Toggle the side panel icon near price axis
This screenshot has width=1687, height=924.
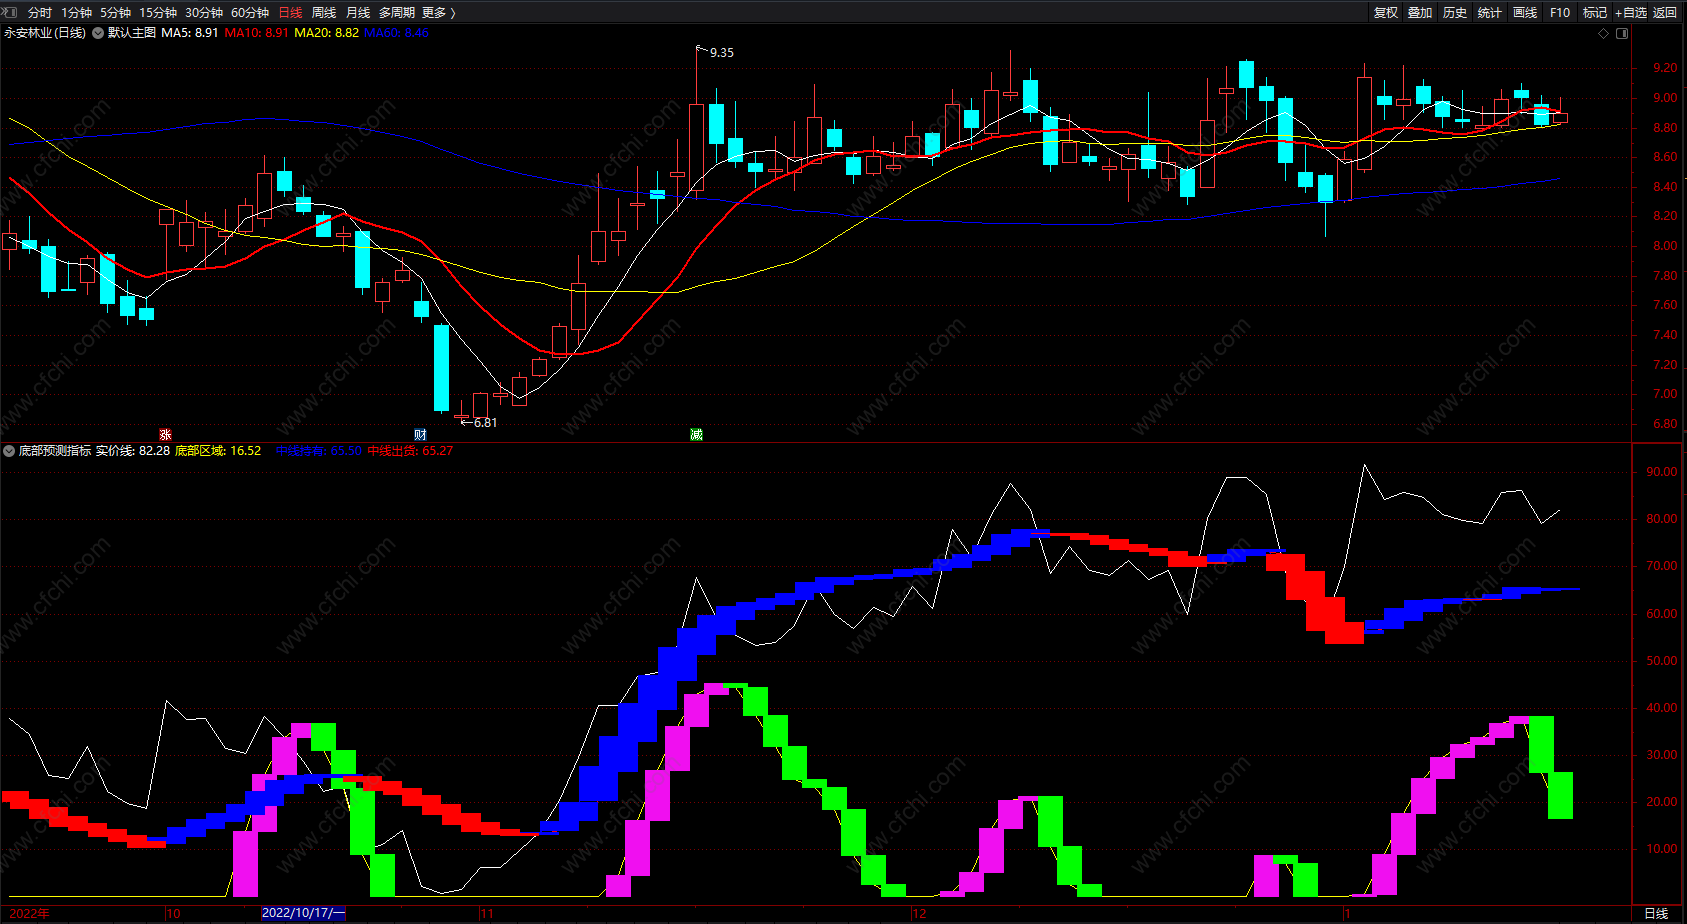tap(1622, 33)
